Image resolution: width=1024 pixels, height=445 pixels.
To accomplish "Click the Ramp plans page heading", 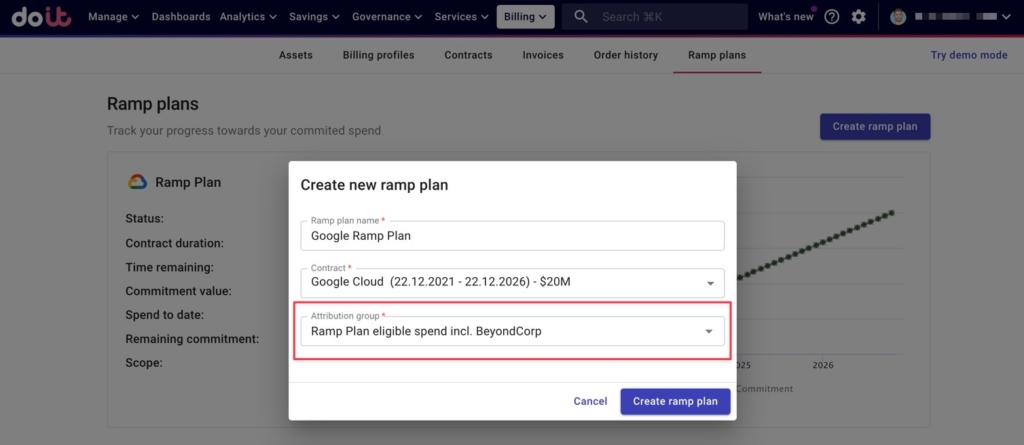I will click(x=153, y=104).
